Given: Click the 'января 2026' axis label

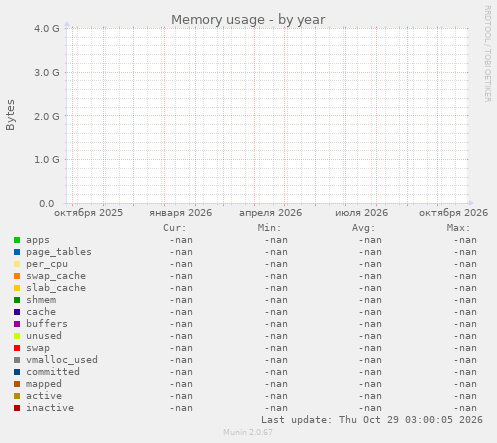Looking at the screenshot, I should coord(181,213).
